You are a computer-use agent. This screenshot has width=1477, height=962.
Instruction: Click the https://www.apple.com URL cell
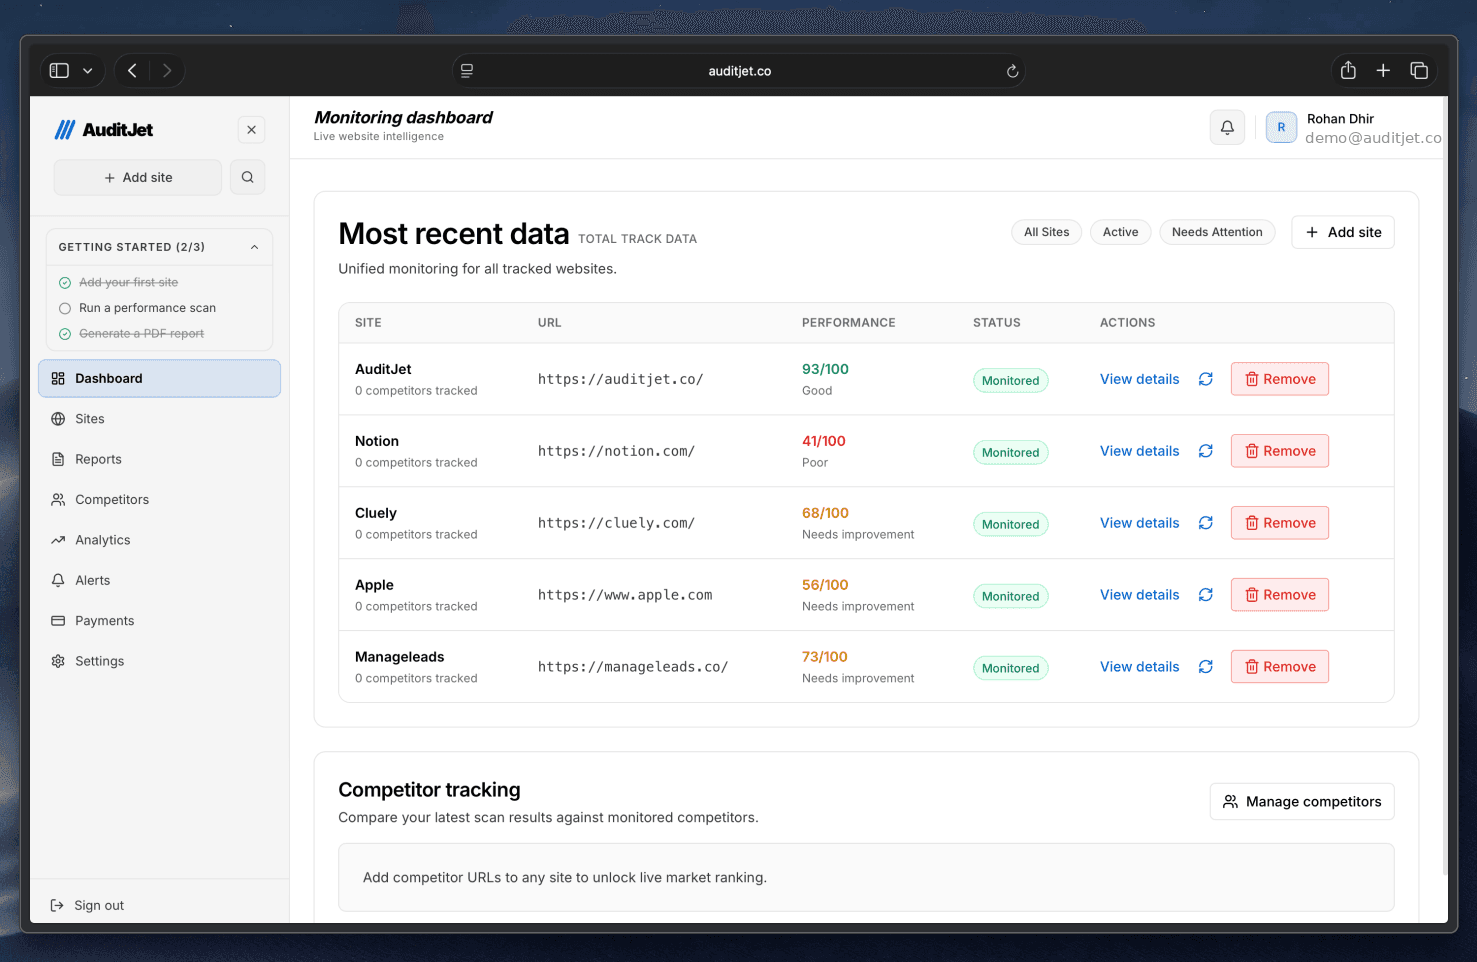(x=625, y=595)
